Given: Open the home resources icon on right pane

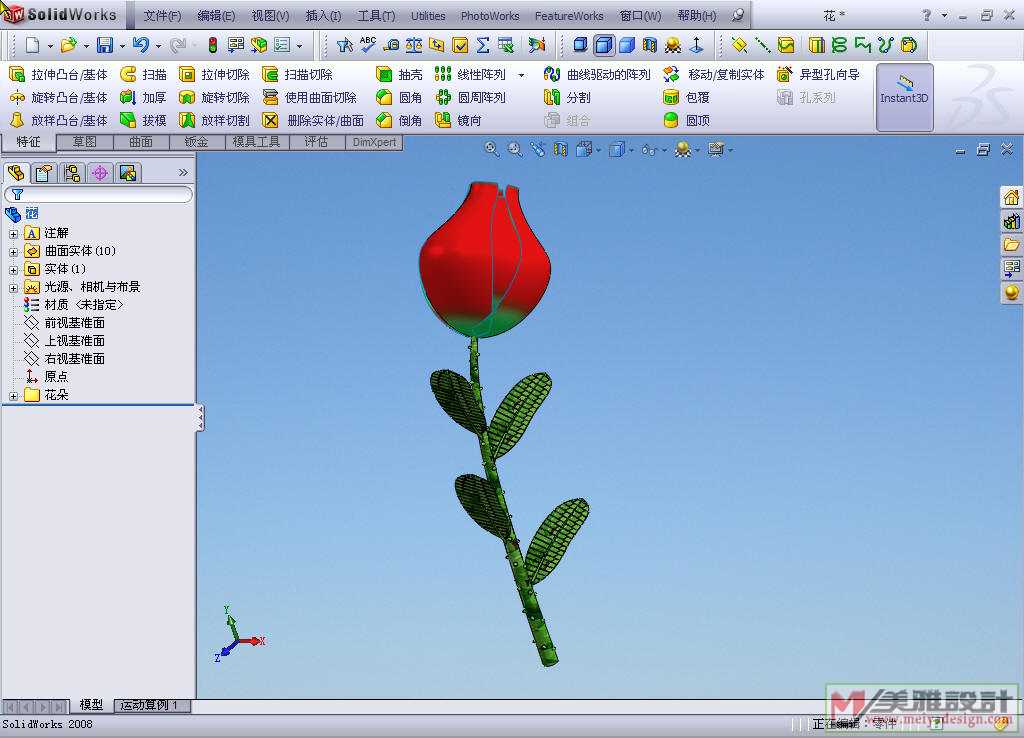Looking at the screenshot, I should click(x=1012, y=197).
